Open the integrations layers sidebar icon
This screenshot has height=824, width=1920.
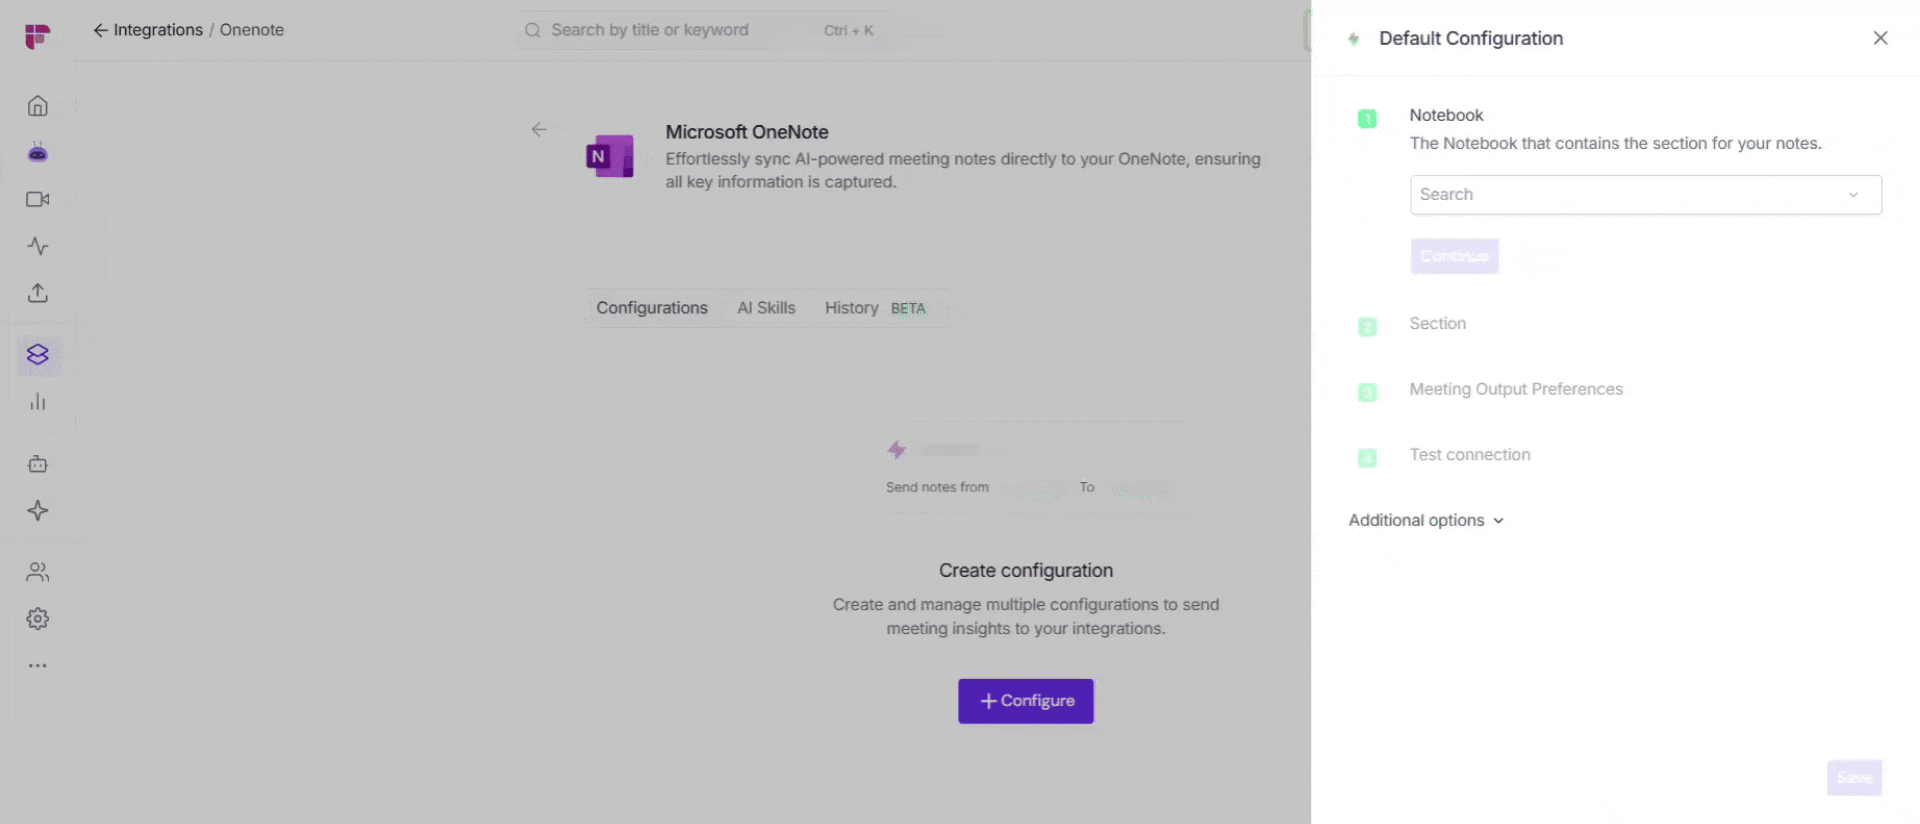(38, 355)
